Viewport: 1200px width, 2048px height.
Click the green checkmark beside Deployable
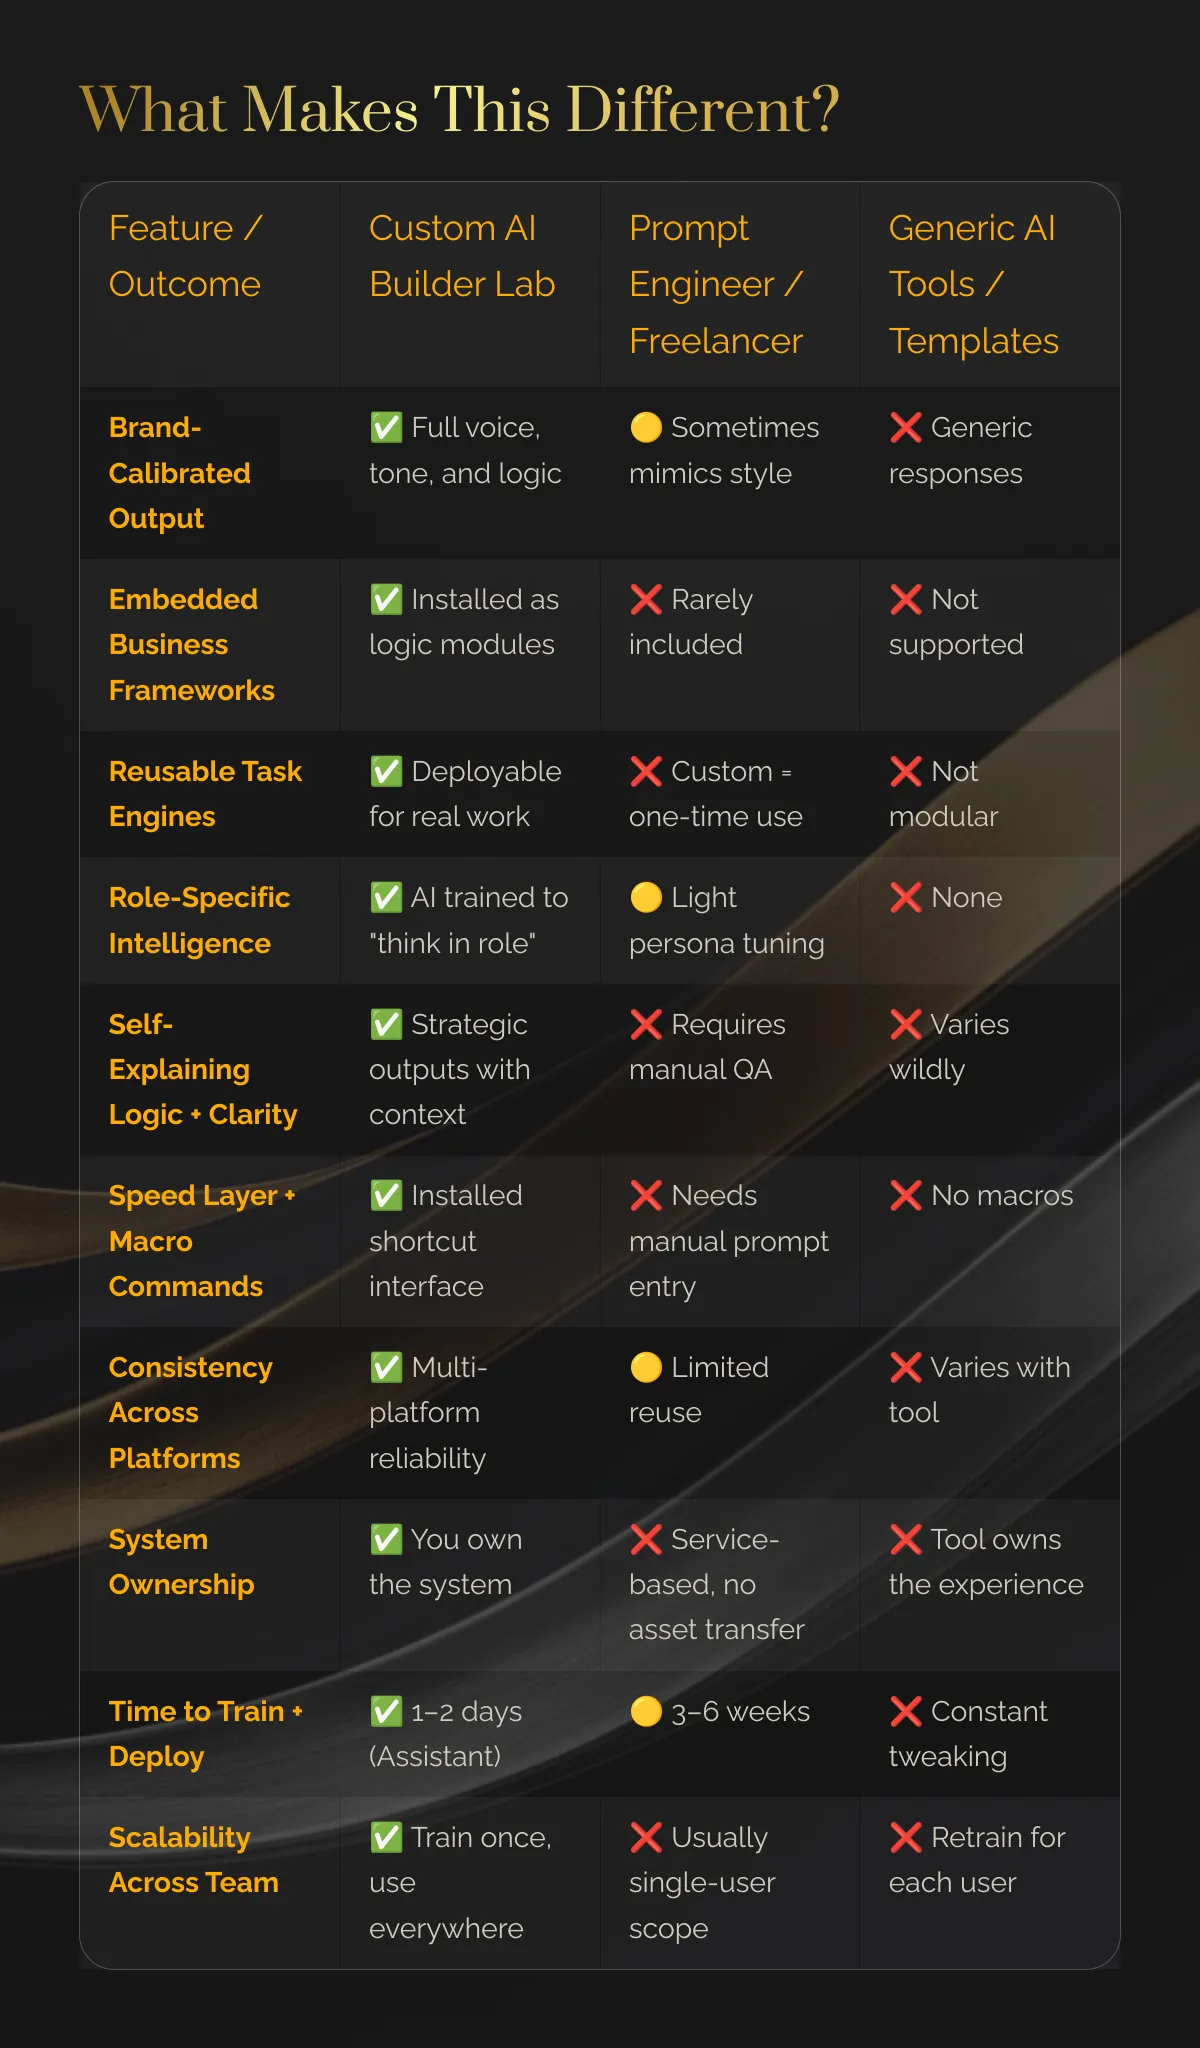pyautogui.click(x=386, y=771)
